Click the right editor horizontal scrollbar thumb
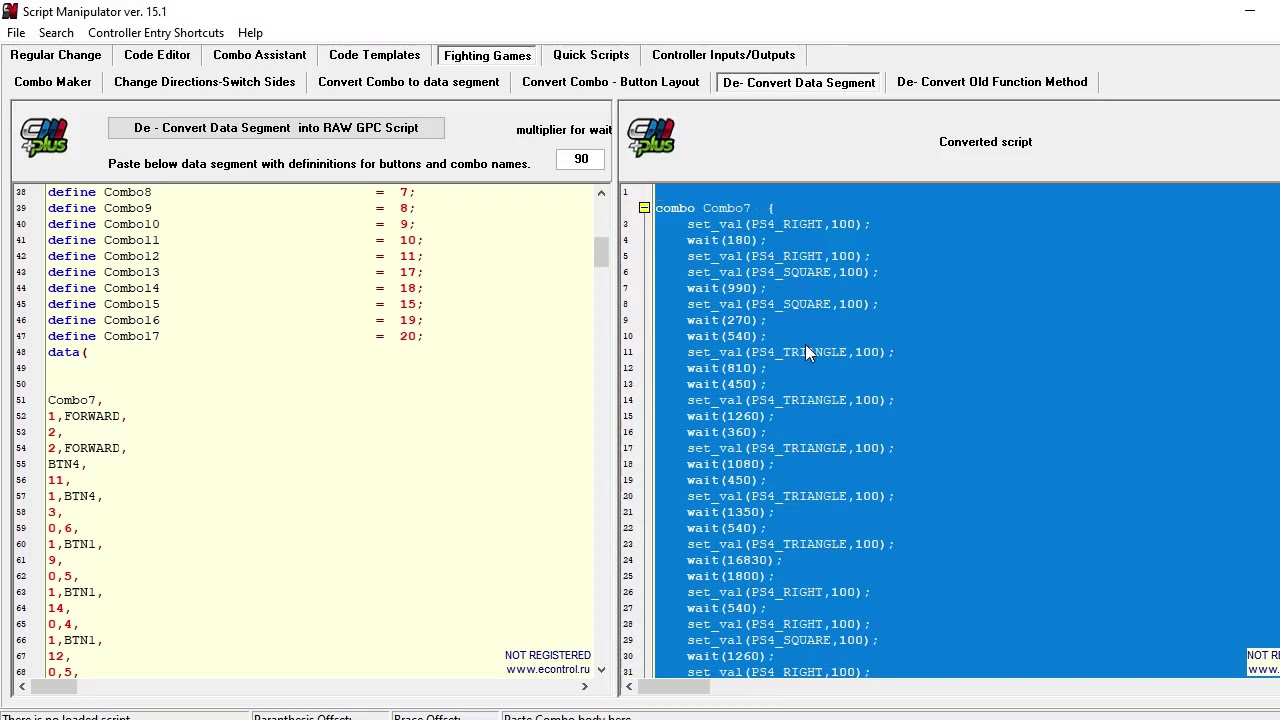Screen dimensions: 1280x720 point(673,686)
